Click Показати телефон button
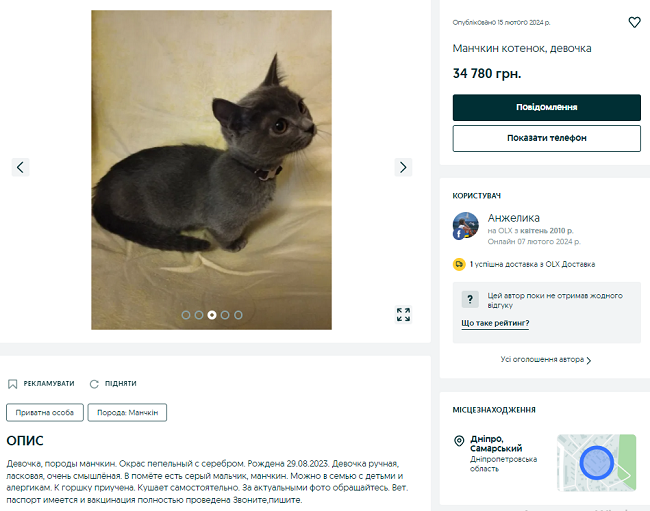Screen dimensions: 650x511 click(546, 138)
